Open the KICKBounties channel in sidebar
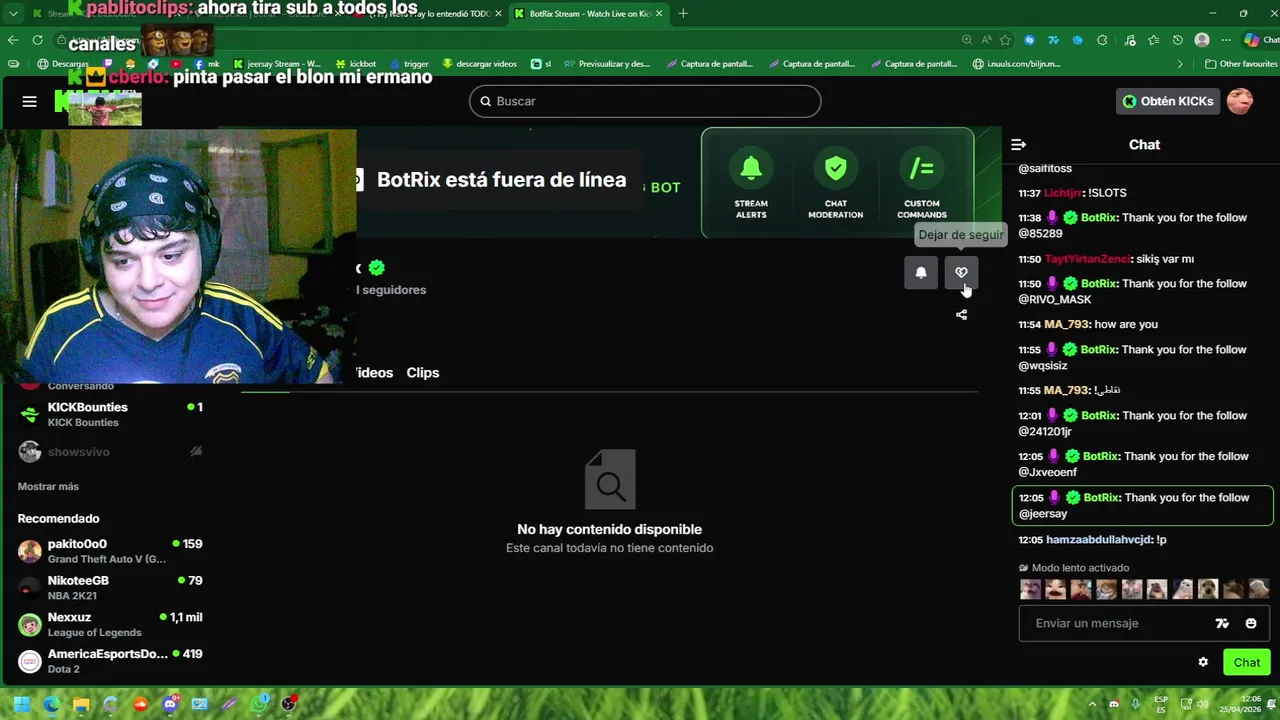The width and height of the screenshot is (1280, 720). (110, 414)
